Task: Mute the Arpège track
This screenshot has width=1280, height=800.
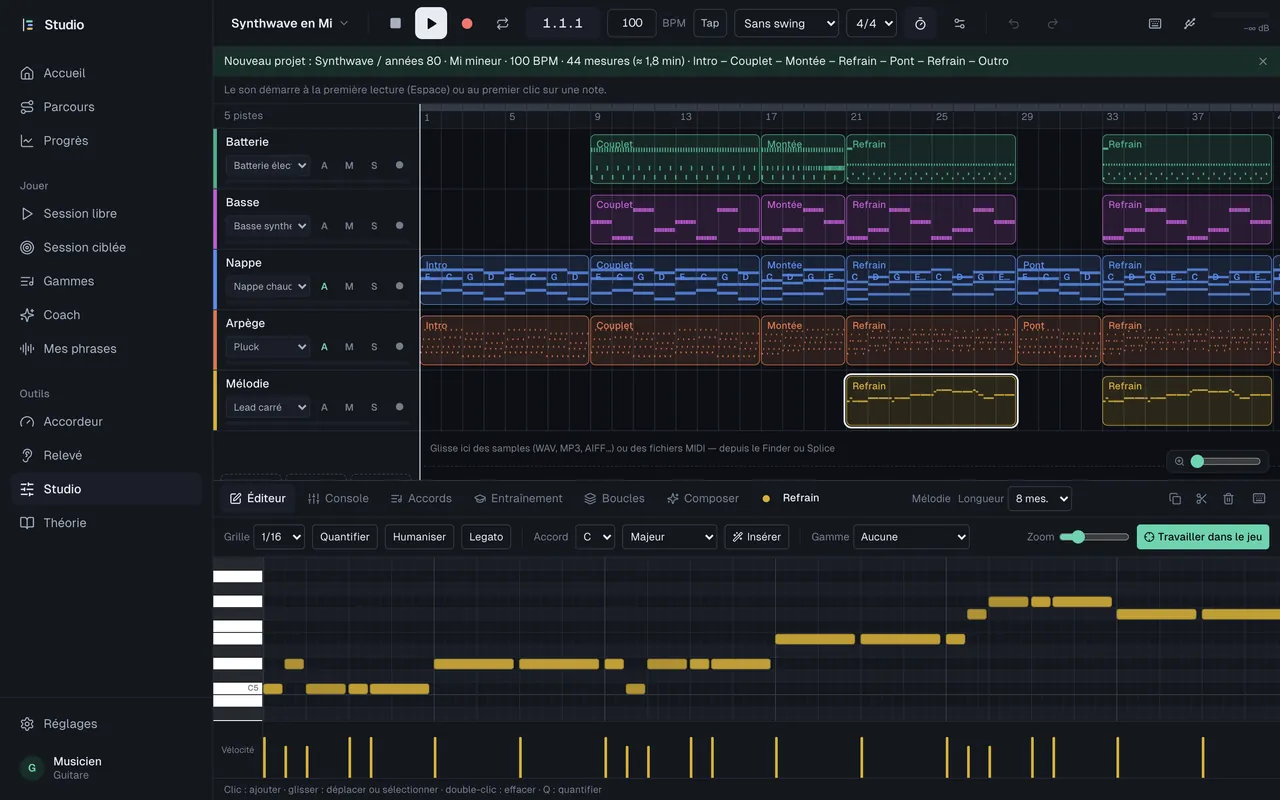Action: pyautogui.click(x=349, y=347)
